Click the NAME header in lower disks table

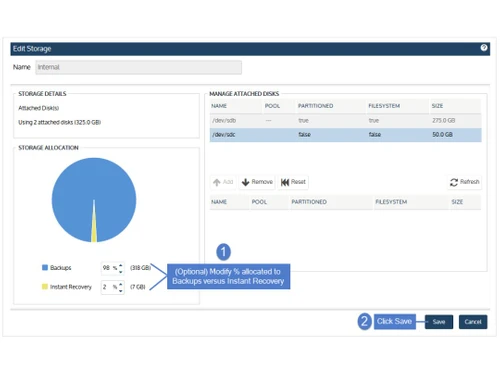click(x=219, y=202)
